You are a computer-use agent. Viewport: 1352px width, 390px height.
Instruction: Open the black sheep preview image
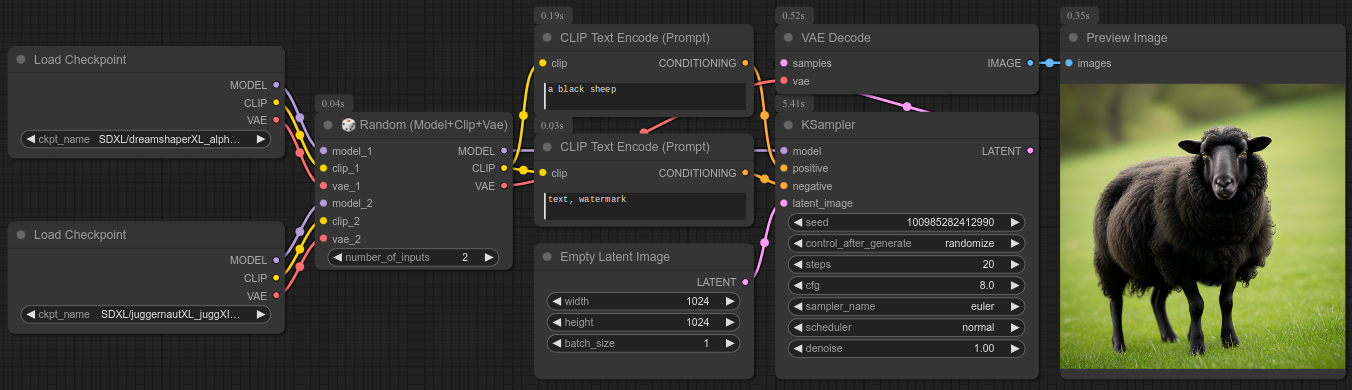(x=1203, y=226)
